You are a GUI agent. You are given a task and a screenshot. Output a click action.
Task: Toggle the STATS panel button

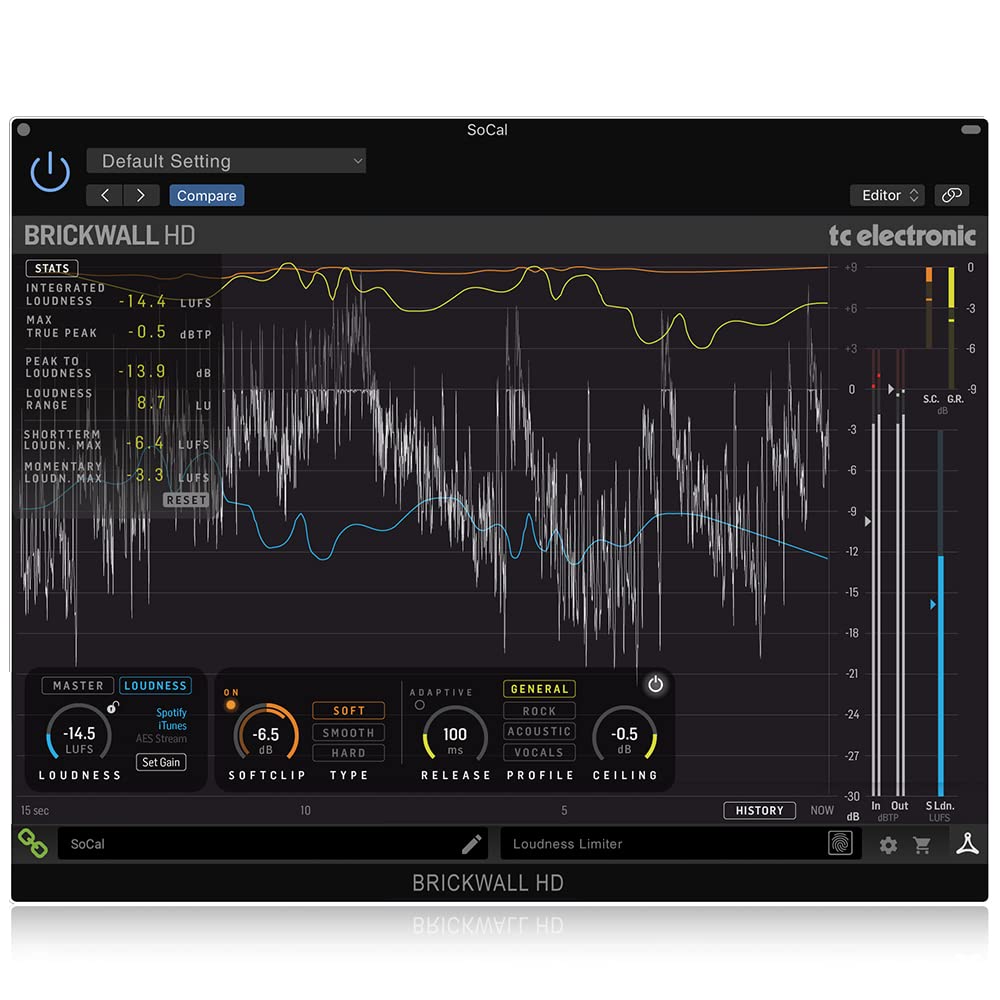[52, 268]
